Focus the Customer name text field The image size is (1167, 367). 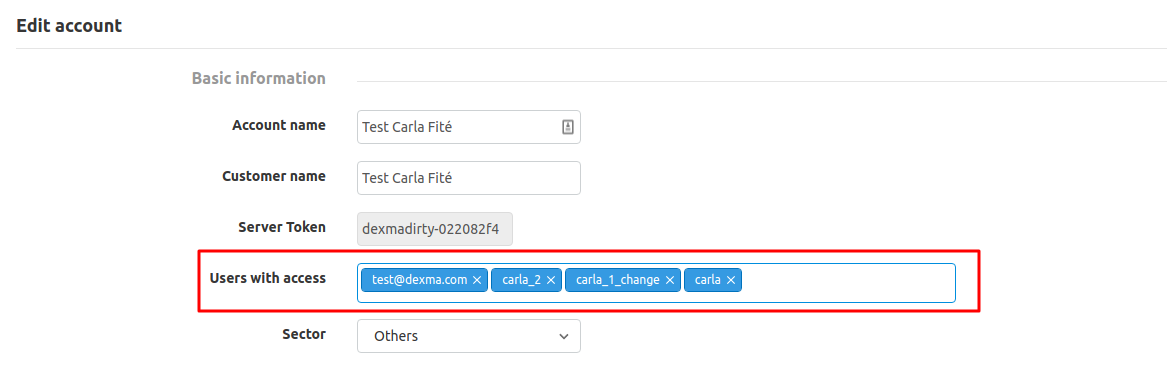click(469, 178)
